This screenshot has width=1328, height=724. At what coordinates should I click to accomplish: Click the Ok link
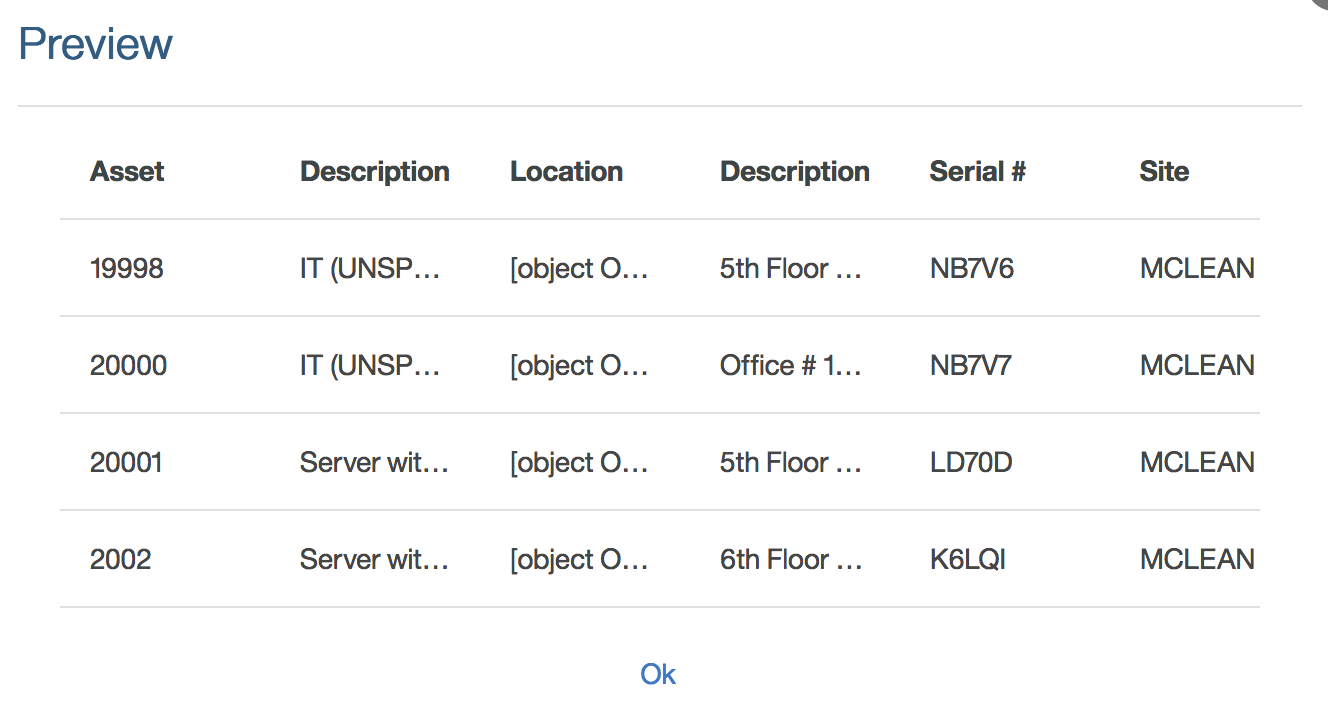click(x=658, y=674)
